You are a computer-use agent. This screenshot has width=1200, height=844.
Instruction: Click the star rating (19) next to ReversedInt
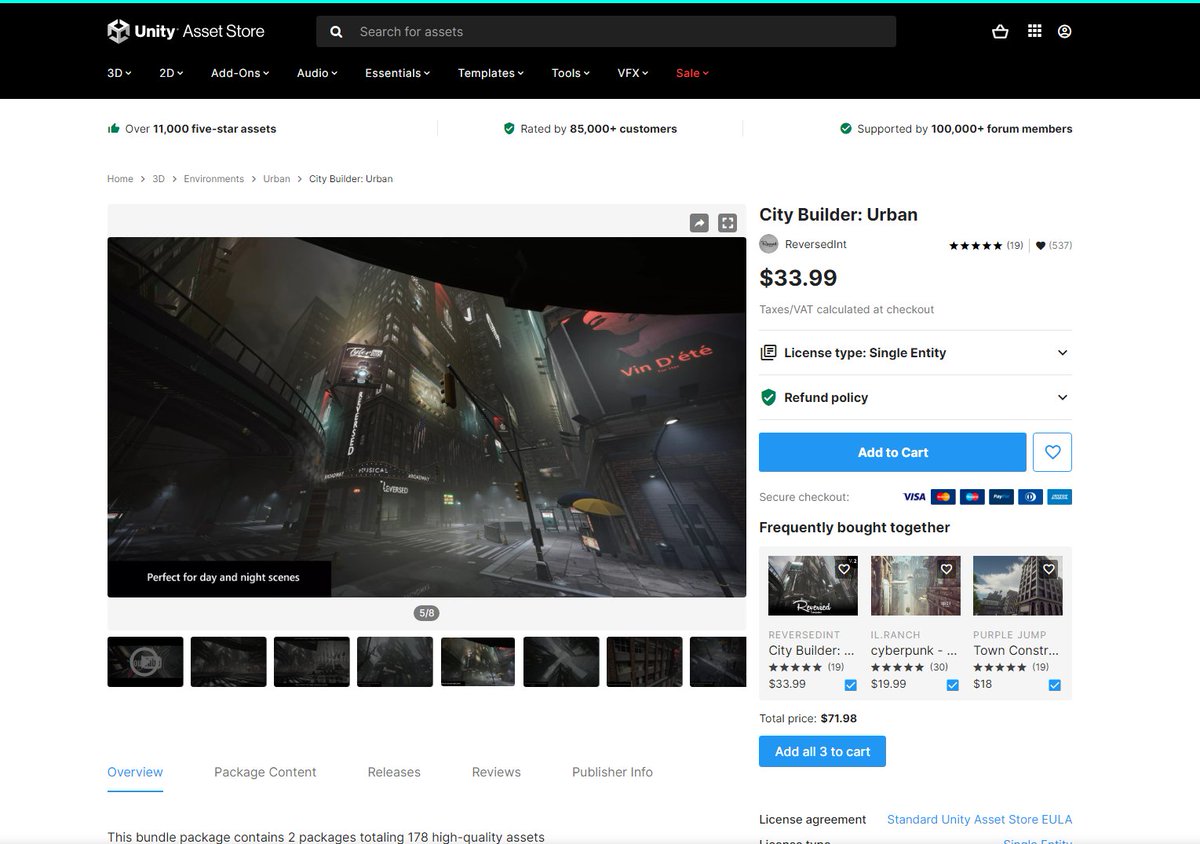point(985,245)
